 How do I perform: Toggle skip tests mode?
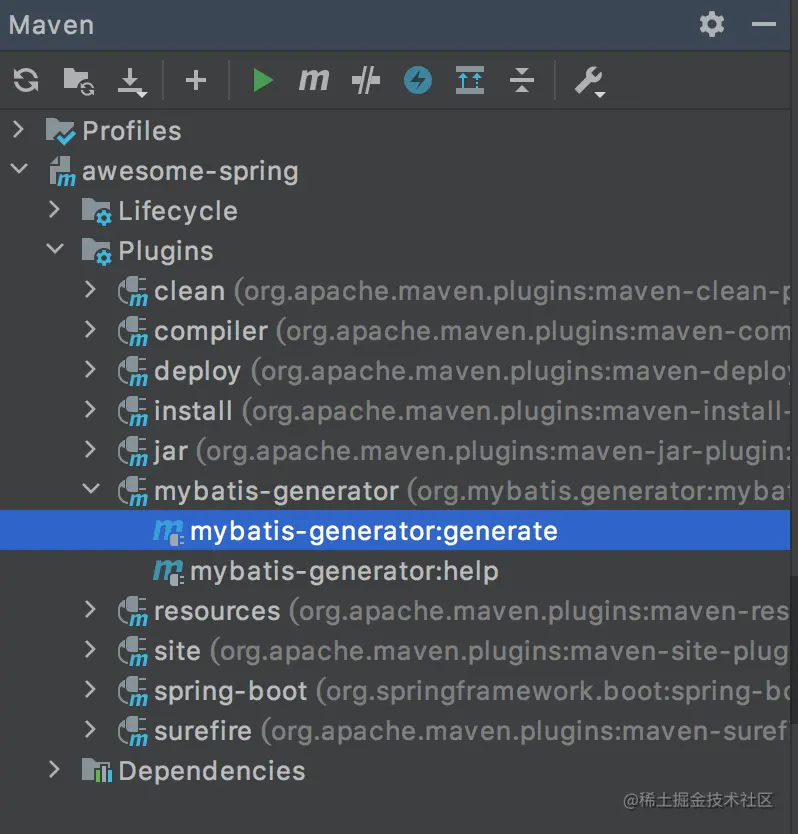click(x=366, y=81)
